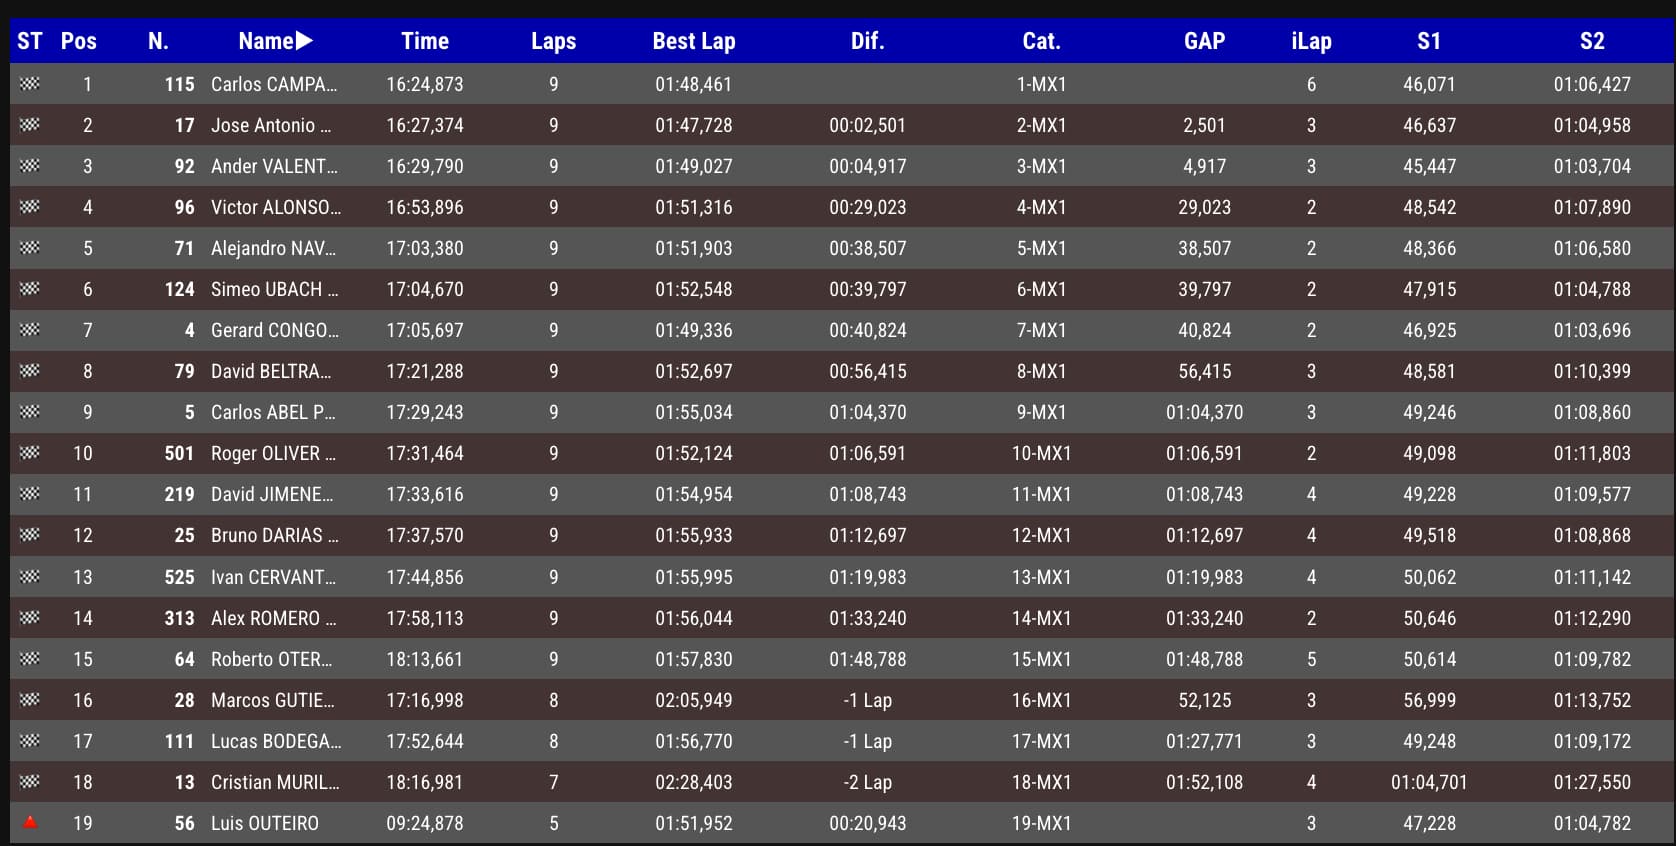Click the sort arrow next to Name header

(x=305, y=41)
